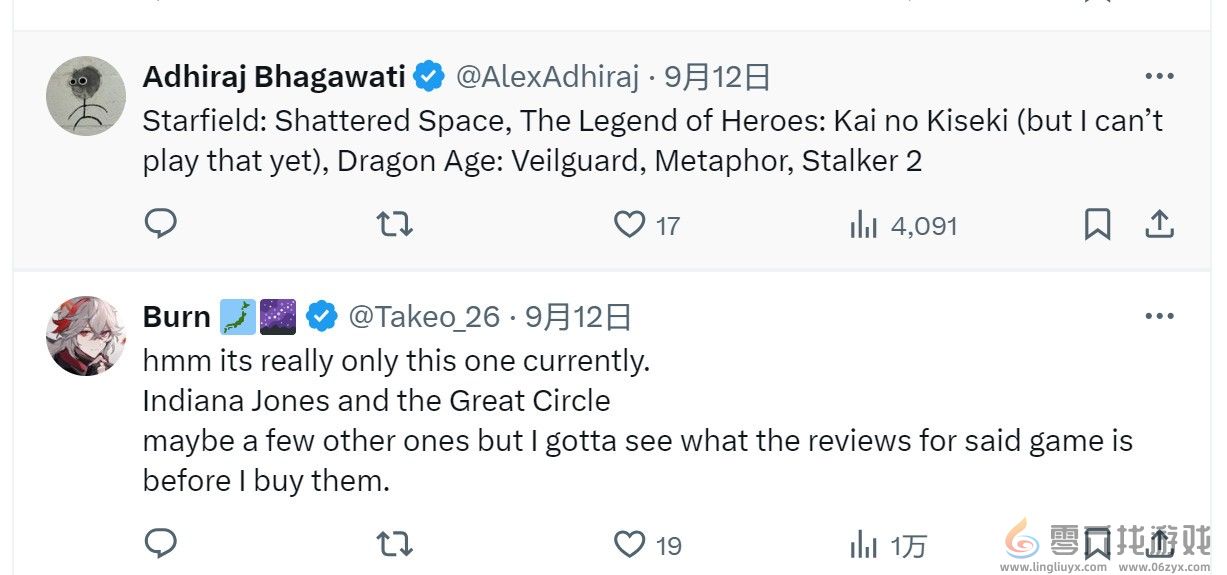Click the Burn display name
The height and width of the screenshot is (575, 1227).
click(x=176, y=317)
